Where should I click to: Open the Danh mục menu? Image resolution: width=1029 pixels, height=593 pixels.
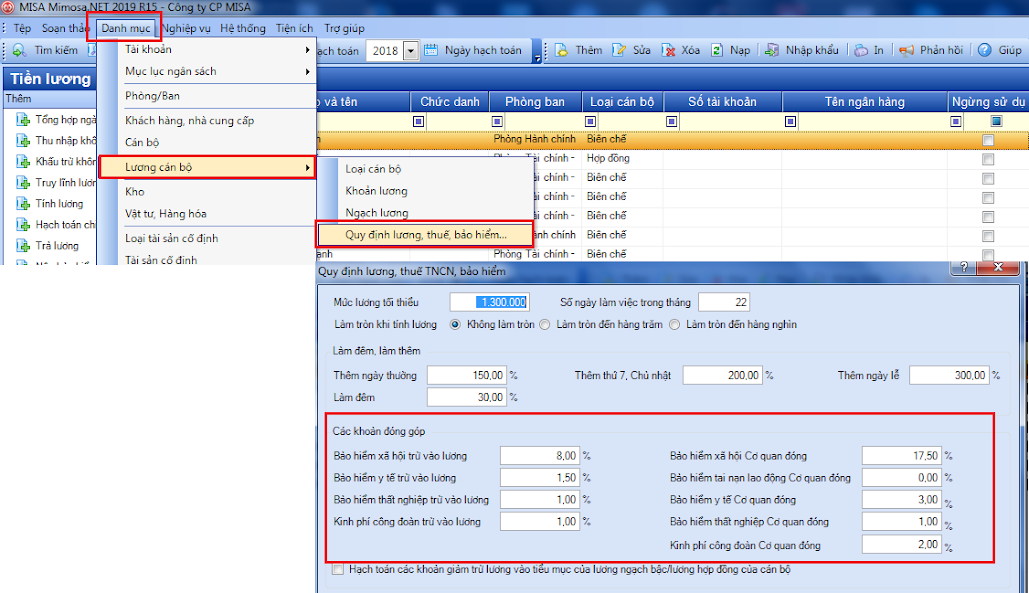tap(125, 28)
